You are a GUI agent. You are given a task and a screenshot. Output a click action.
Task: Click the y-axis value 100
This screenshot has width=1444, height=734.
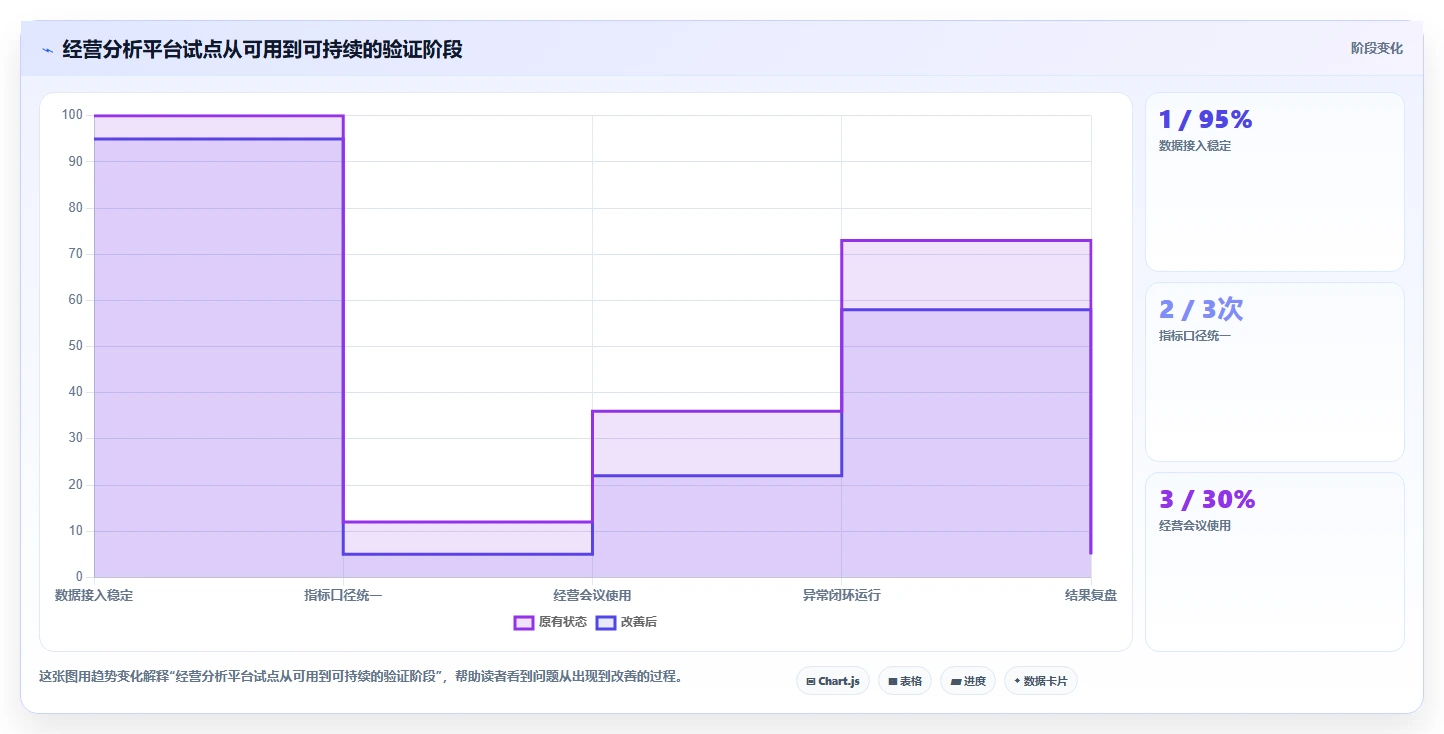pyautogui.click(x=72, y=115)
